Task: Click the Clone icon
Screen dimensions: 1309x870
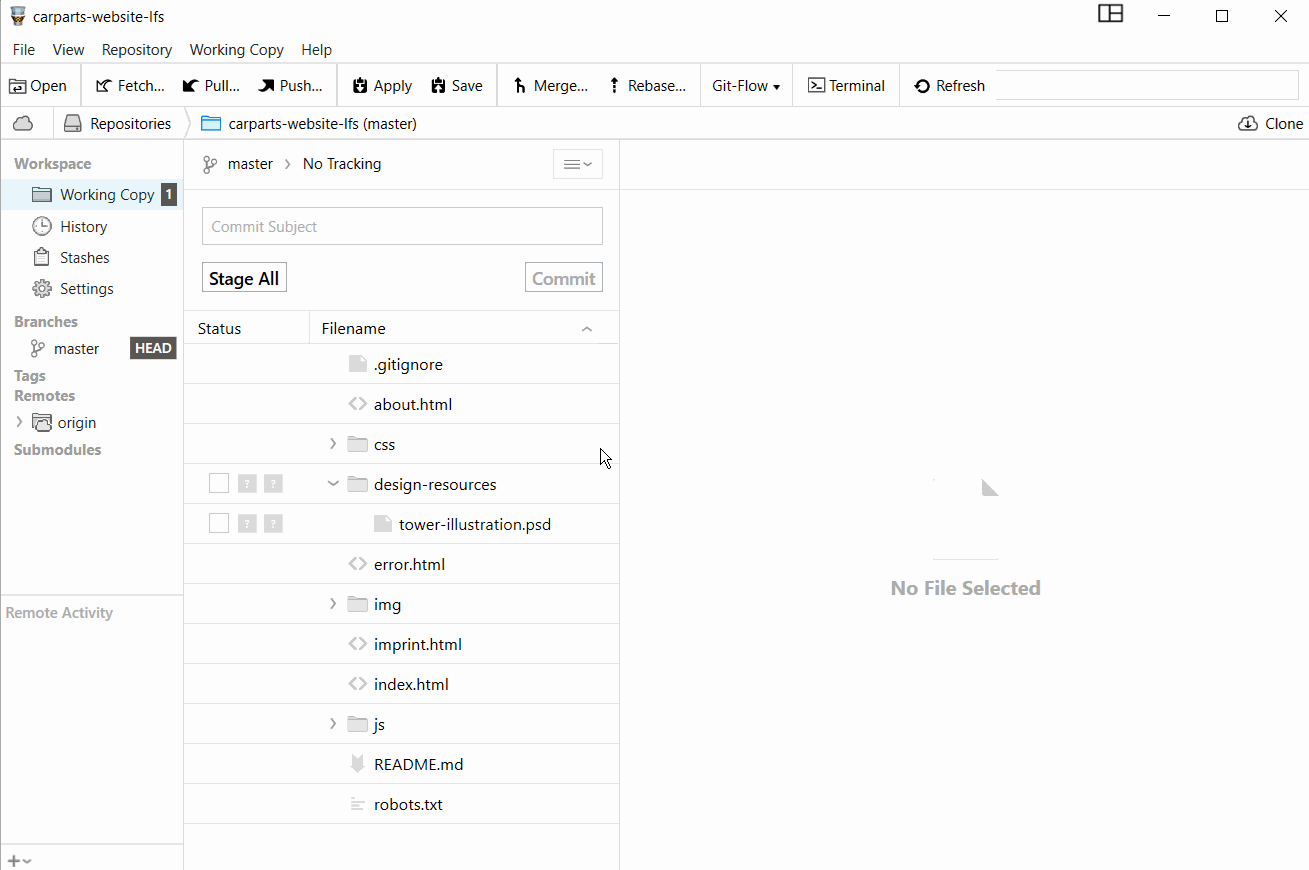Action: pos(1248,124)
